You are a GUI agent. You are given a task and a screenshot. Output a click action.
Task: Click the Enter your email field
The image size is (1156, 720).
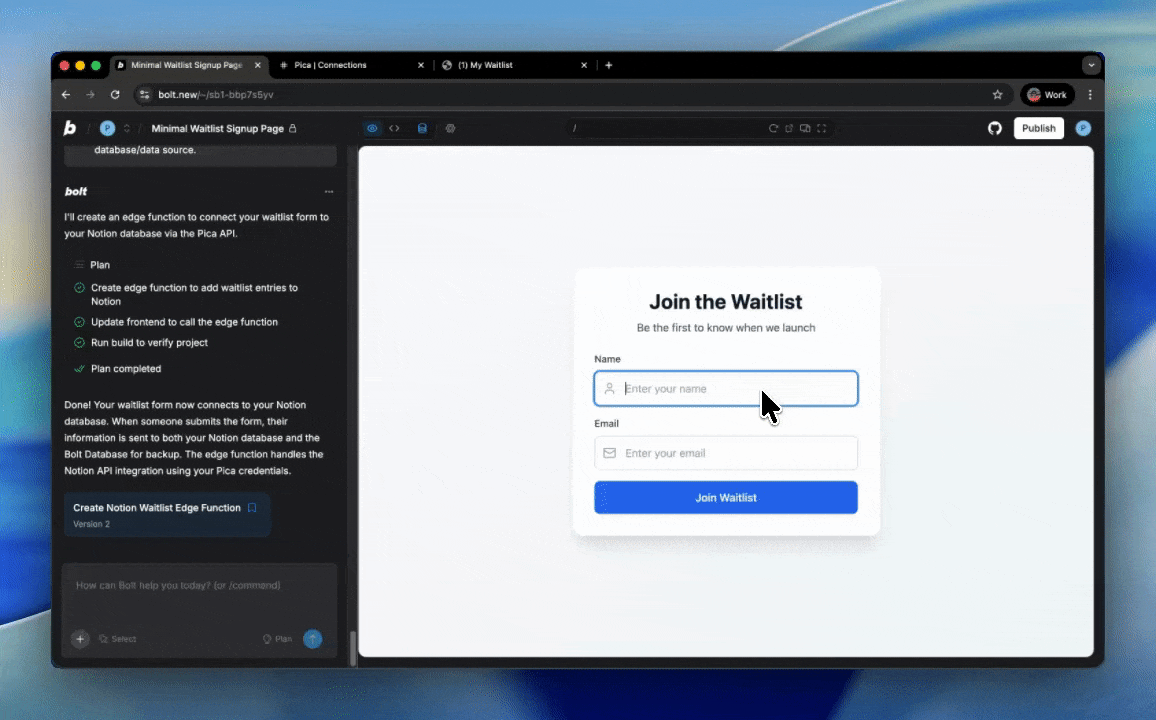pyautogui.click(x=725, y=453)
